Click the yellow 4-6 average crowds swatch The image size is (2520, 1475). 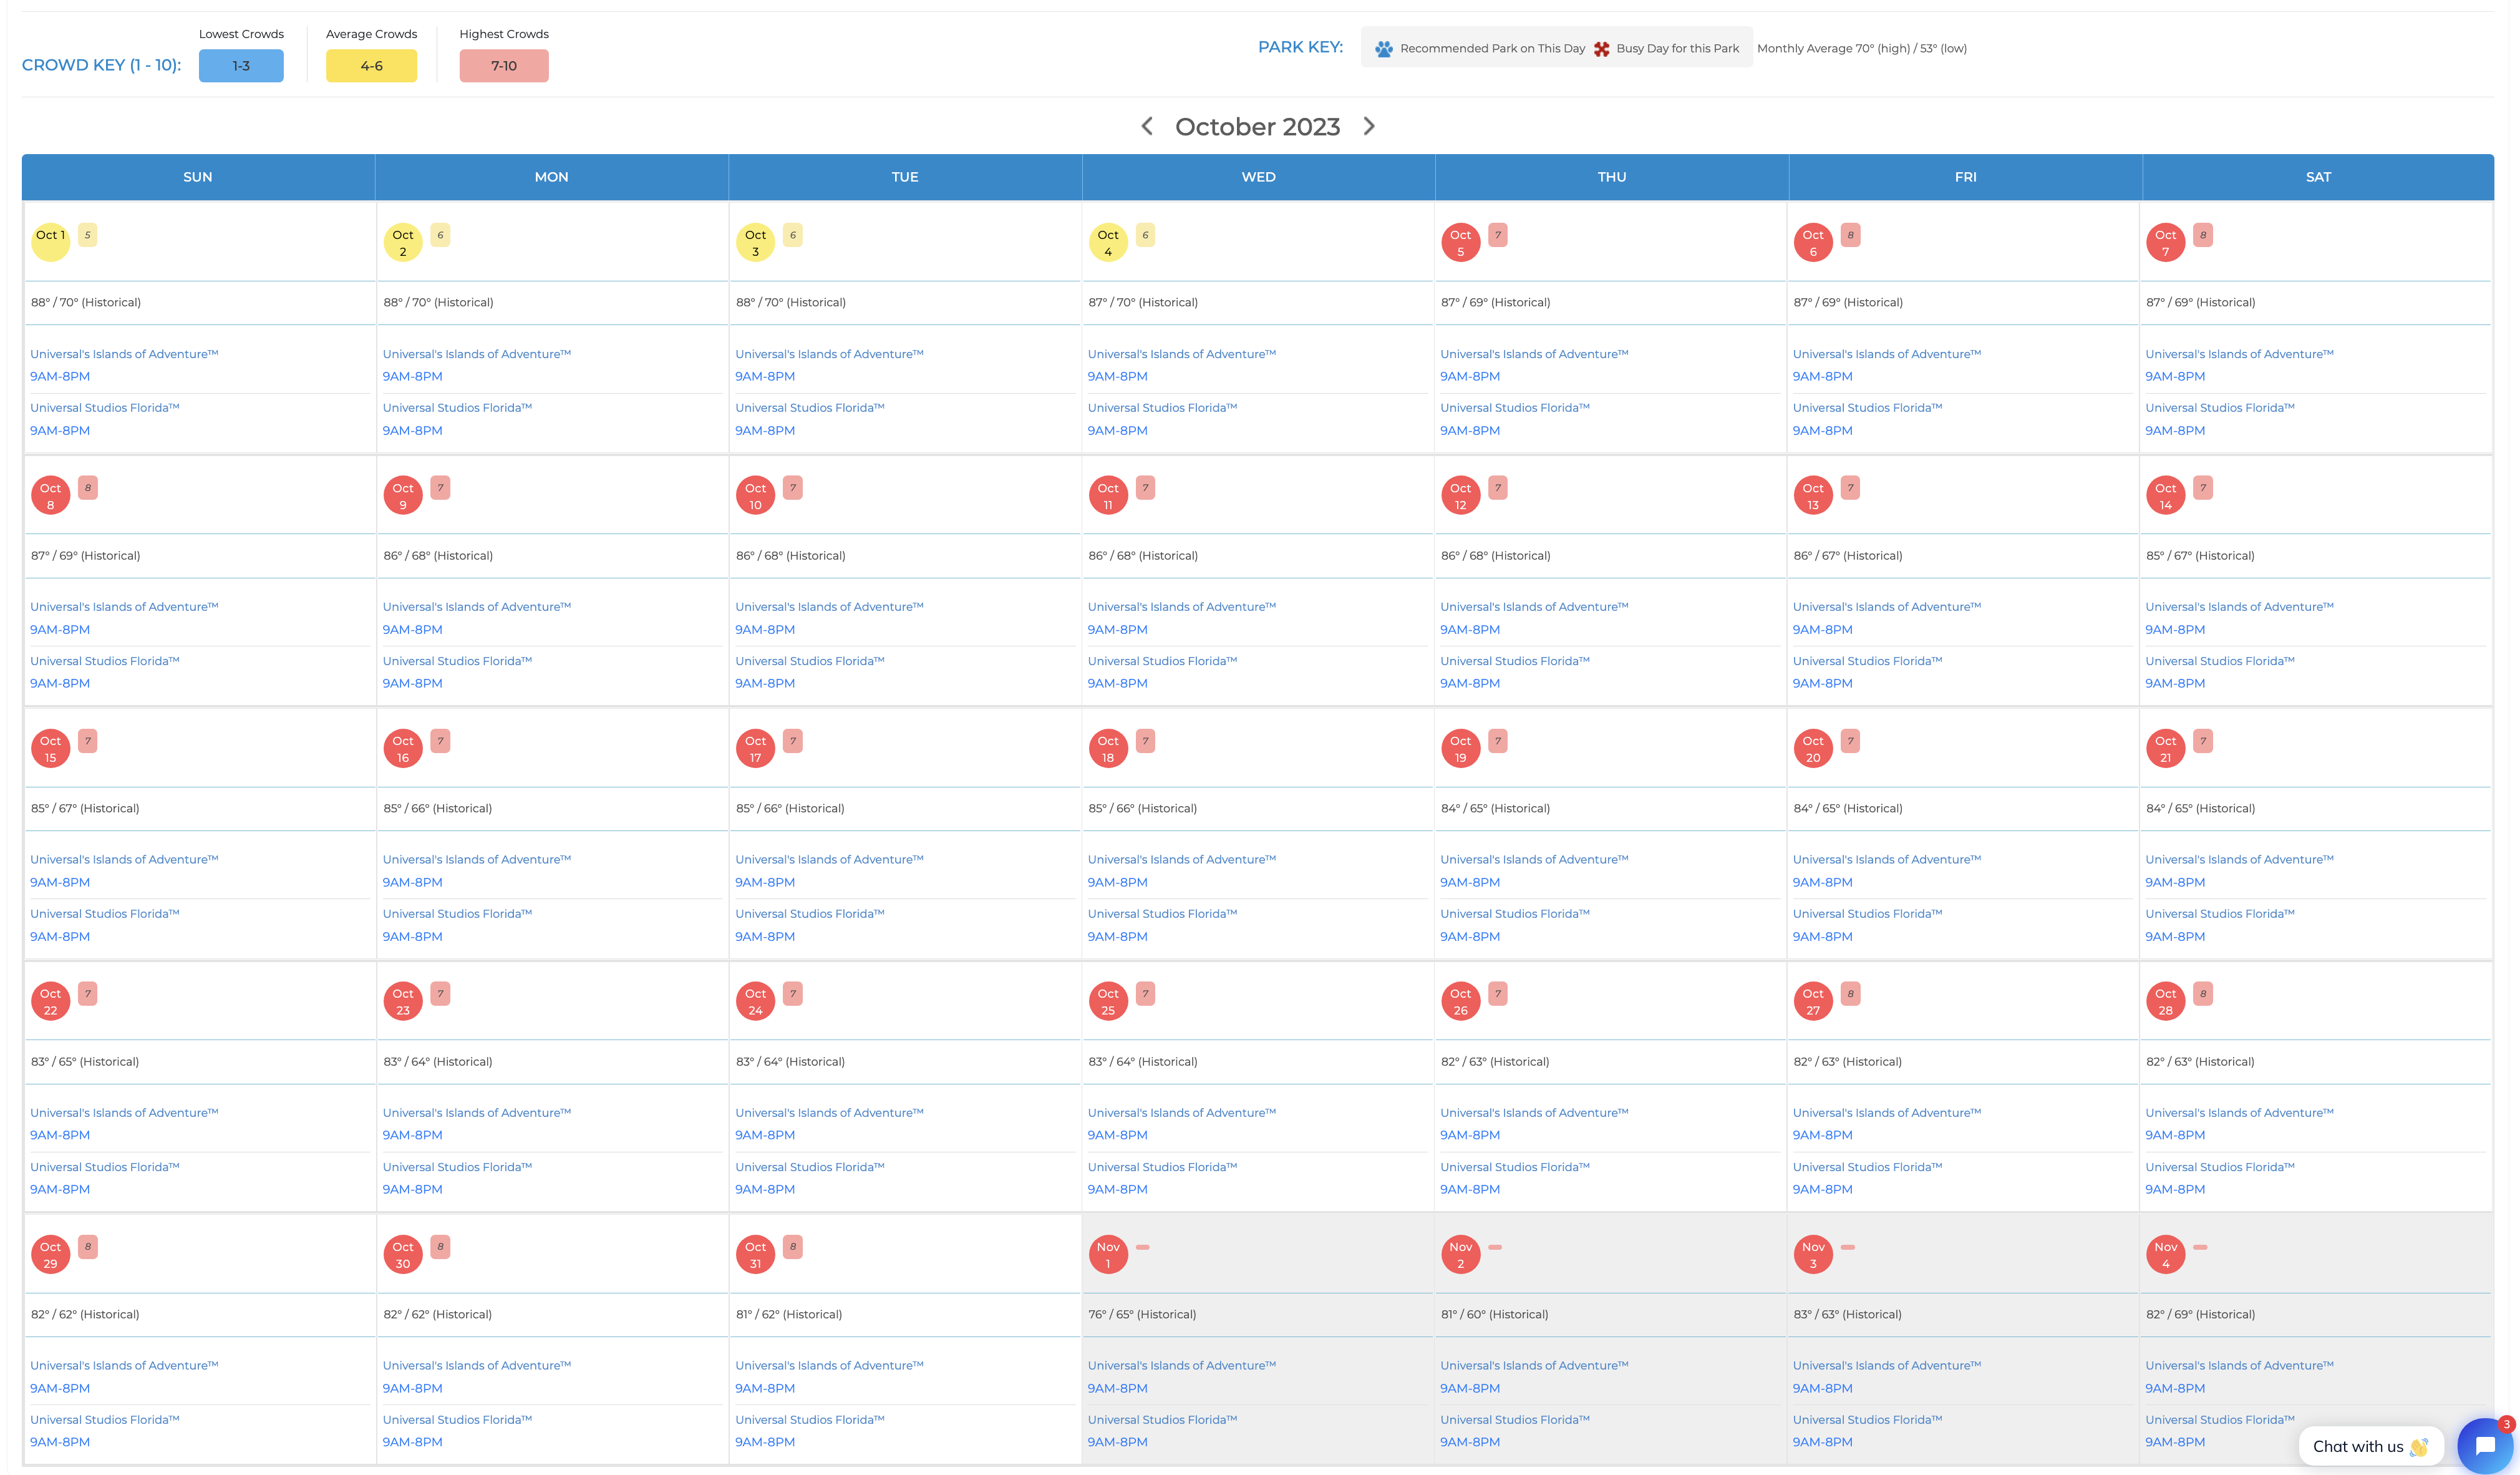coord(371,66)
